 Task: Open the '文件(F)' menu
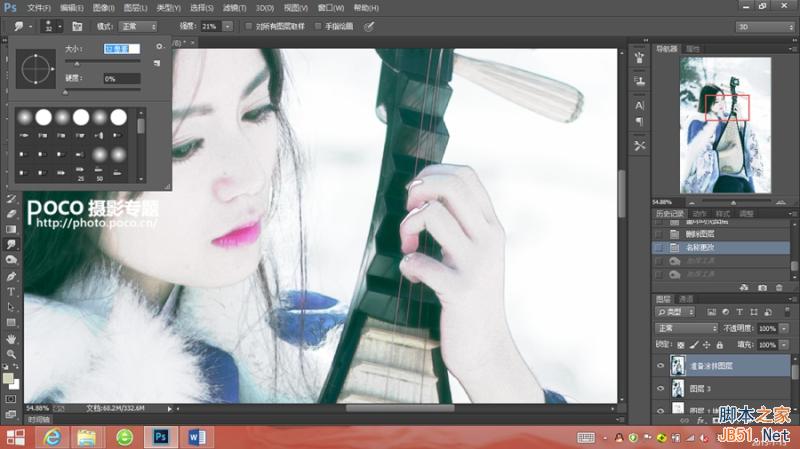[39, 8]
